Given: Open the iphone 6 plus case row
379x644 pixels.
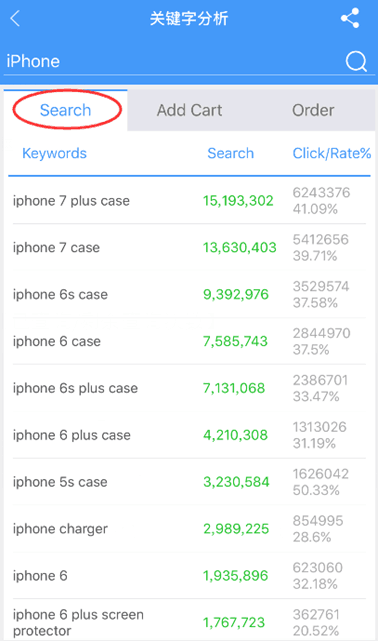Looking at the screenshot, I should tap(189, 435).
